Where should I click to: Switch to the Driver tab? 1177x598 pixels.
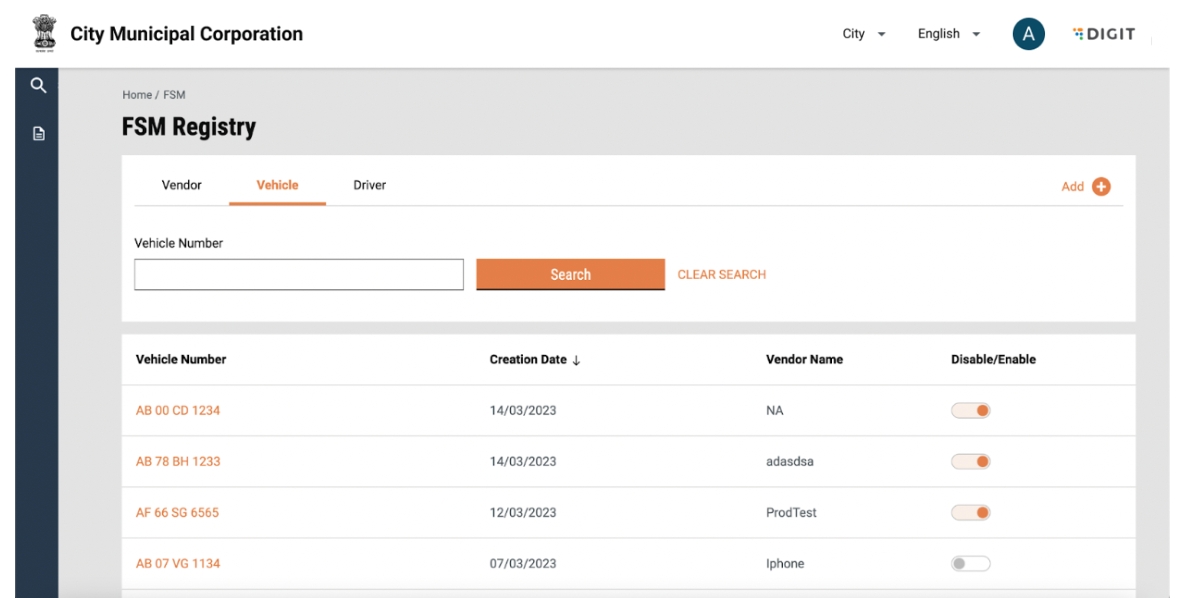click(x=369, y=185)
